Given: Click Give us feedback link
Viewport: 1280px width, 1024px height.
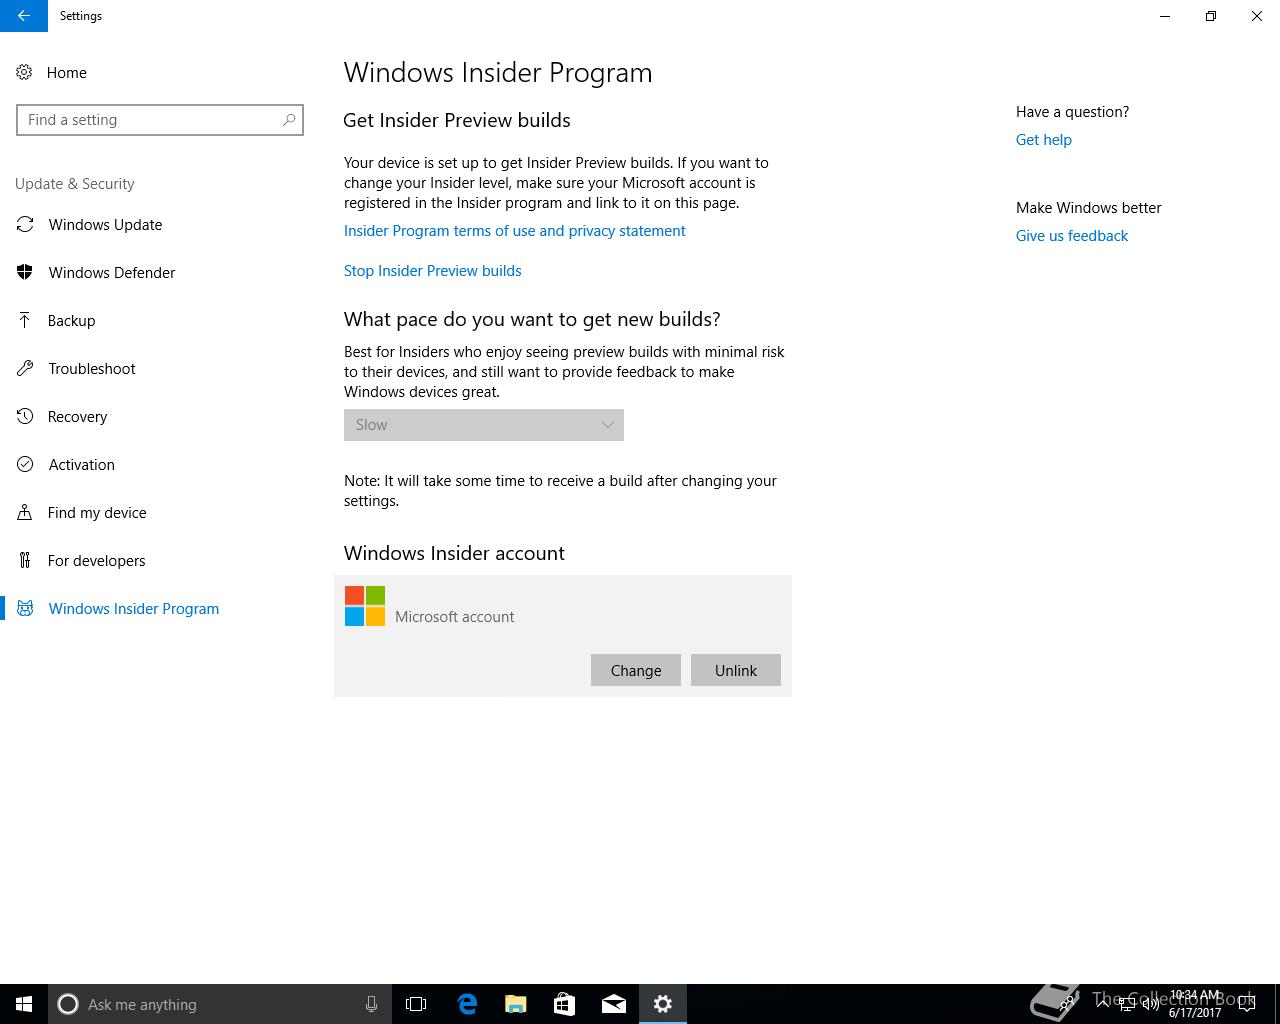Looking at the screenshot, I should [x=1072, y=236].
